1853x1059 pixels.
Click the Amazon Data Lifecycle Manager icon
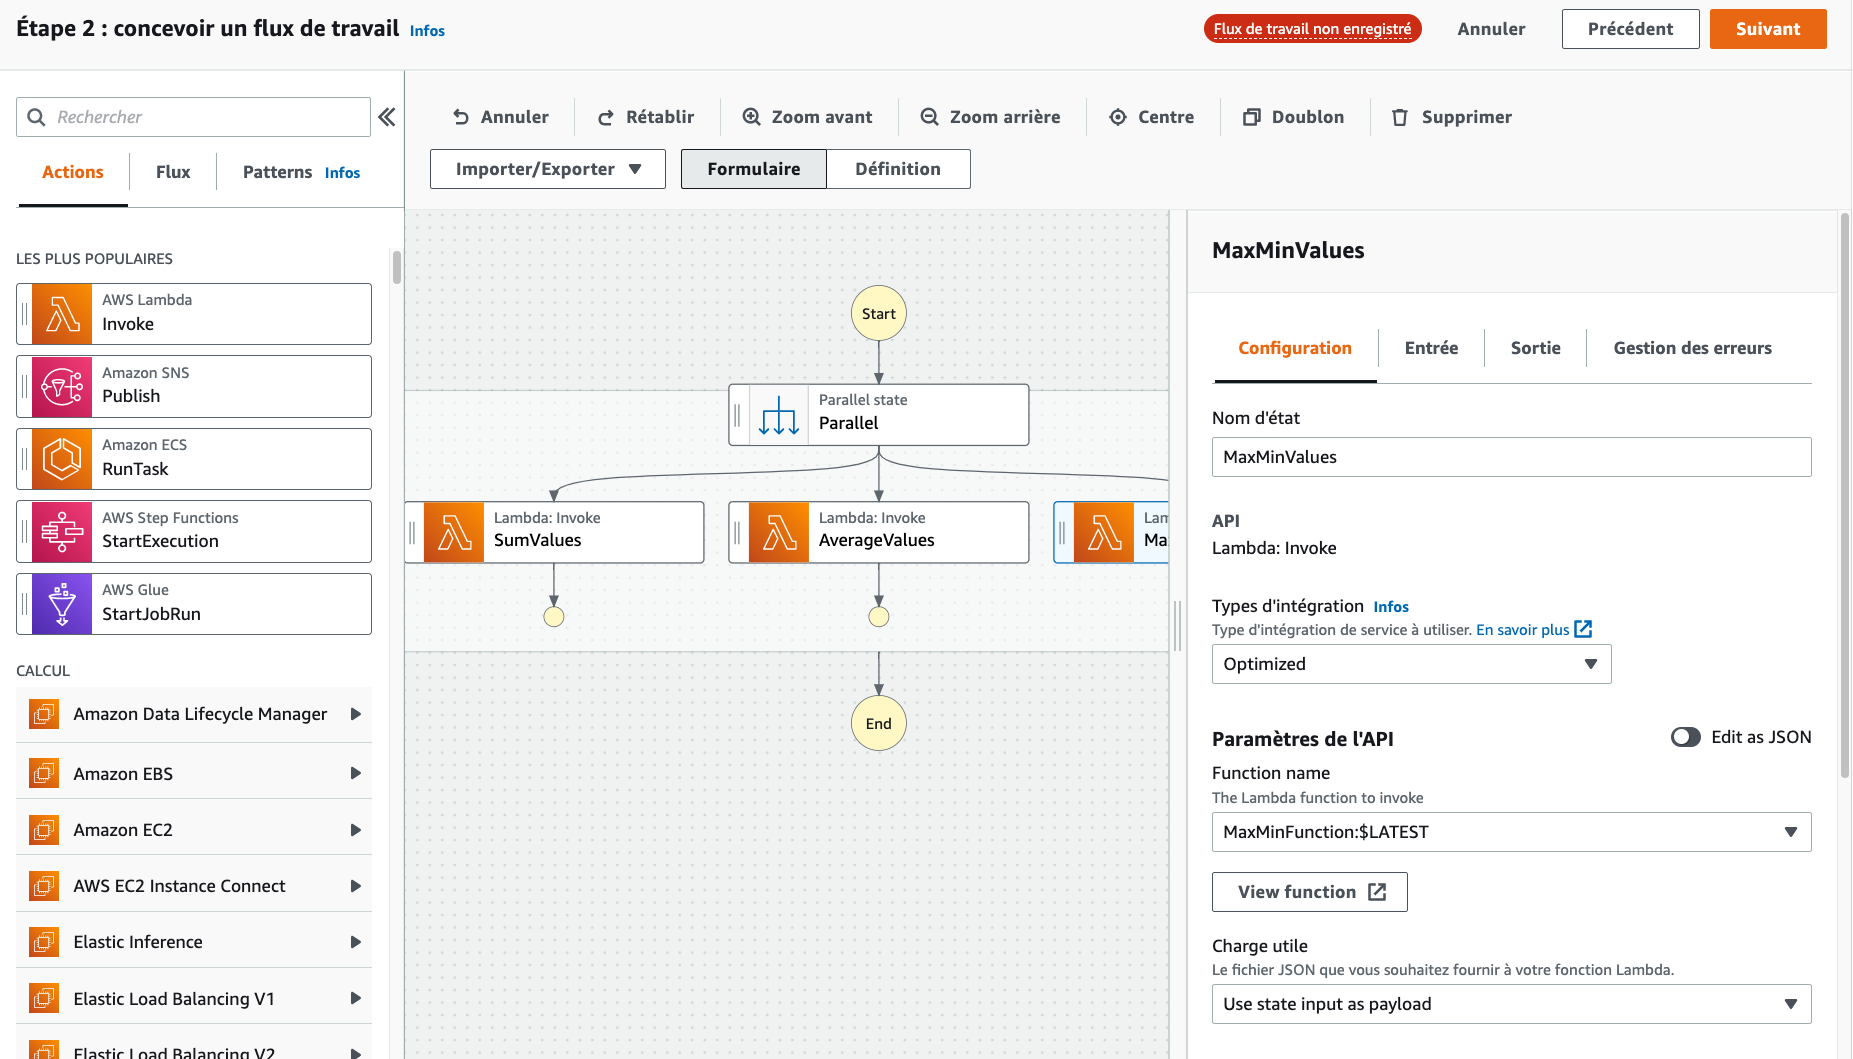[44, 714]
